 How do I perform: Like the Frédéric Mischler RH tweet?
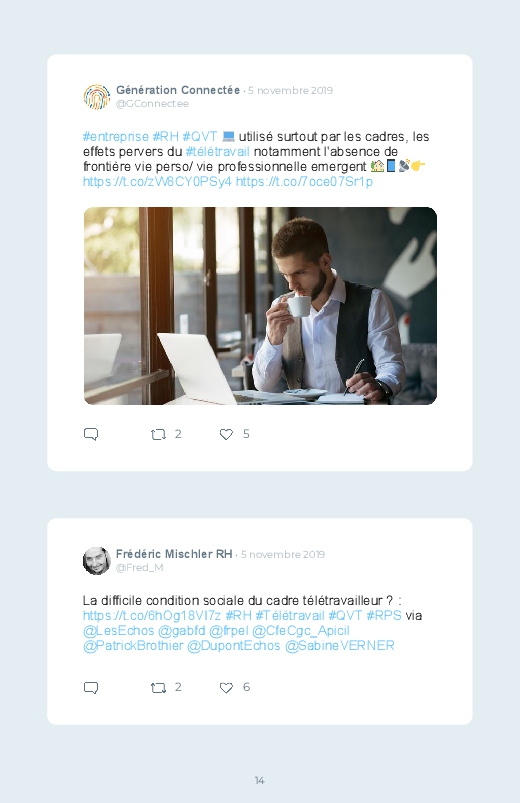[226, 688]
